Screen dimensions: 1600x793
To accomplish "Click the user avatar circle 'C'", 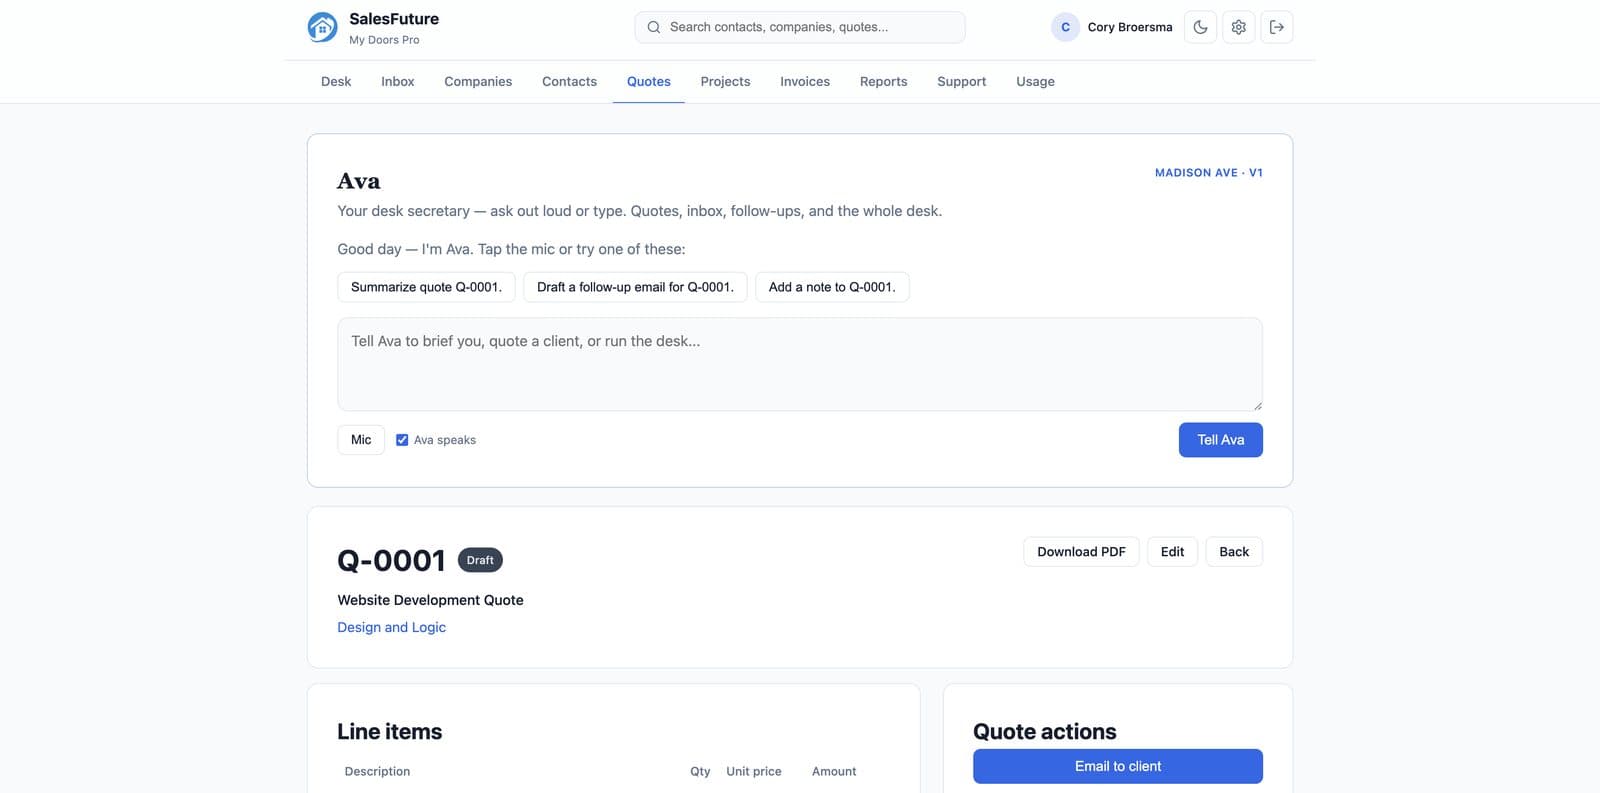I will [1065, 27].
